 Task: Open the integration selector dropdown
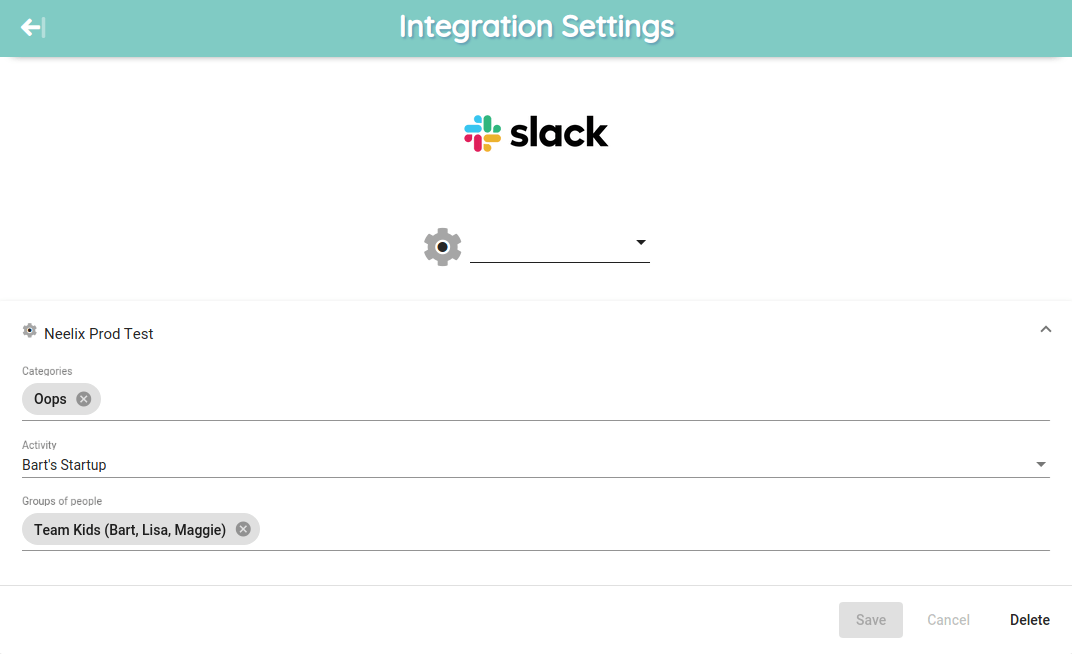coord(641,242)
